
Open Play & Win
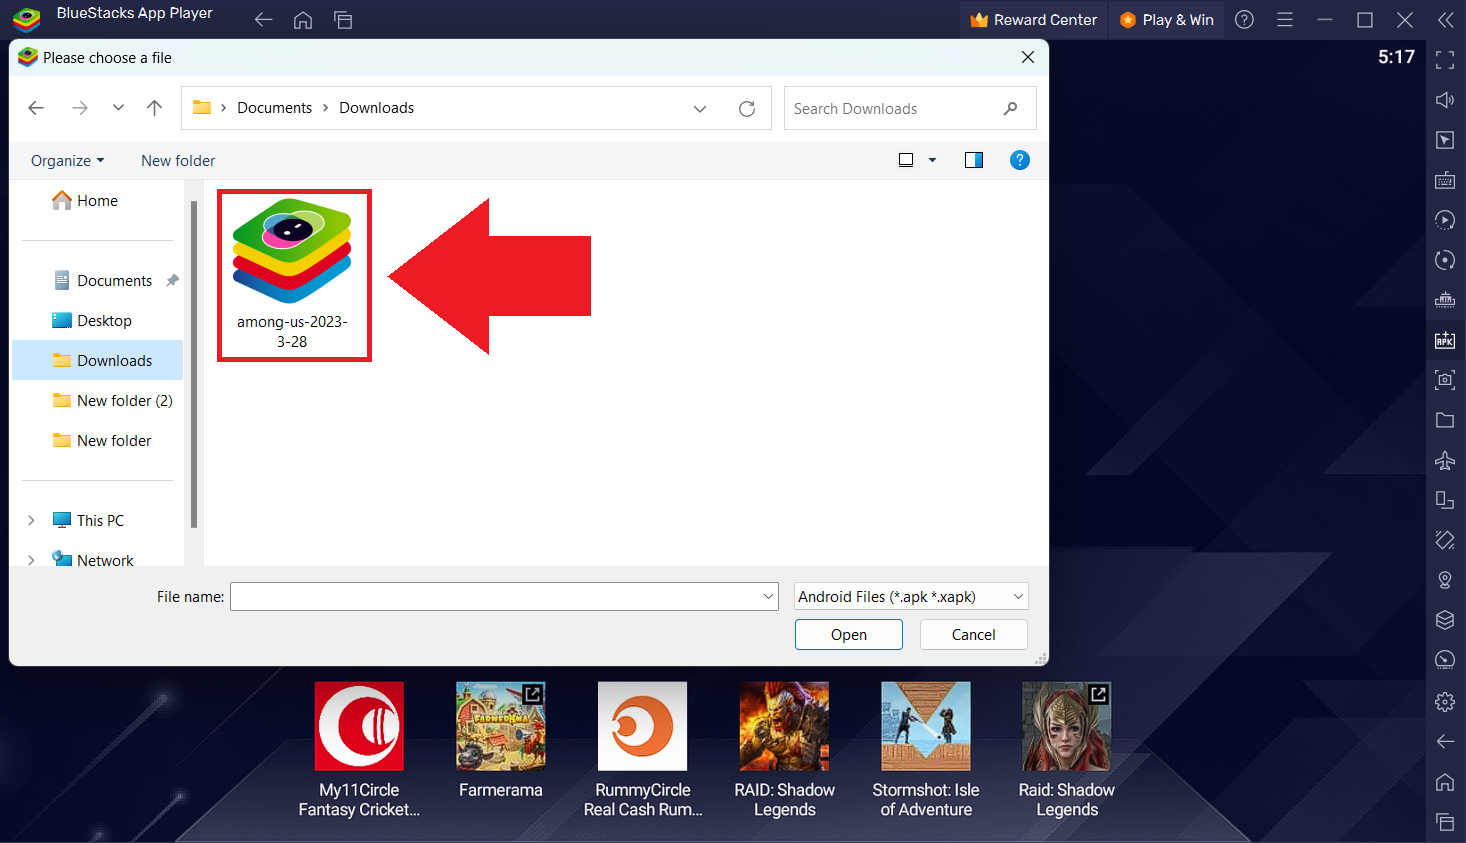click(1167, 20)
